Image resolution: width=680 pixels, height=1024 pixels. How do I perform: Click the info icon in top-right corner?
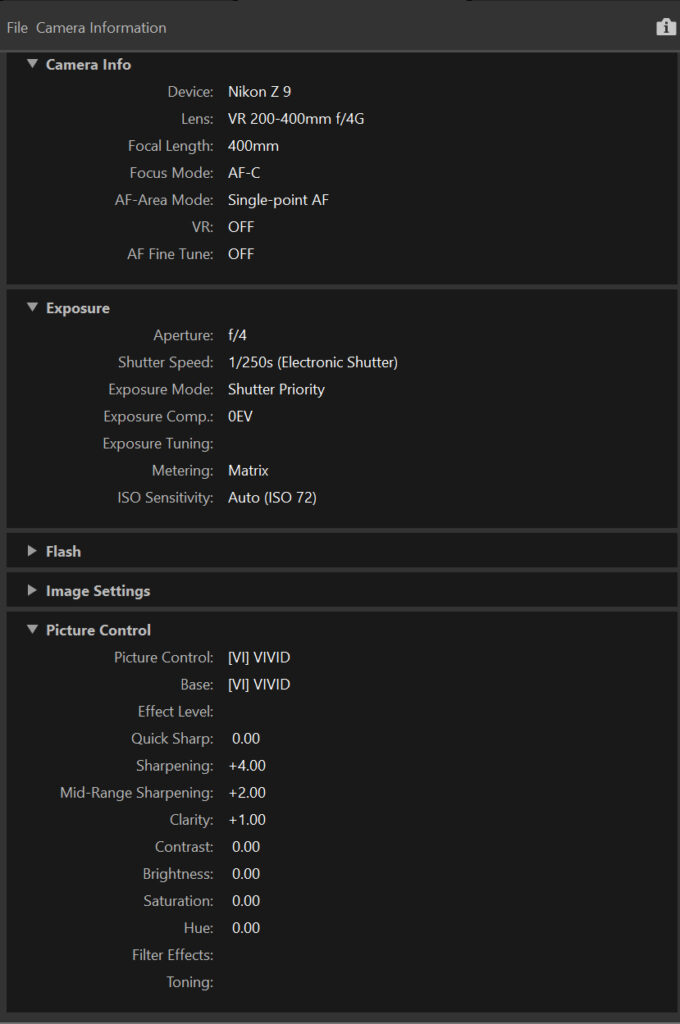pos(666,27)
